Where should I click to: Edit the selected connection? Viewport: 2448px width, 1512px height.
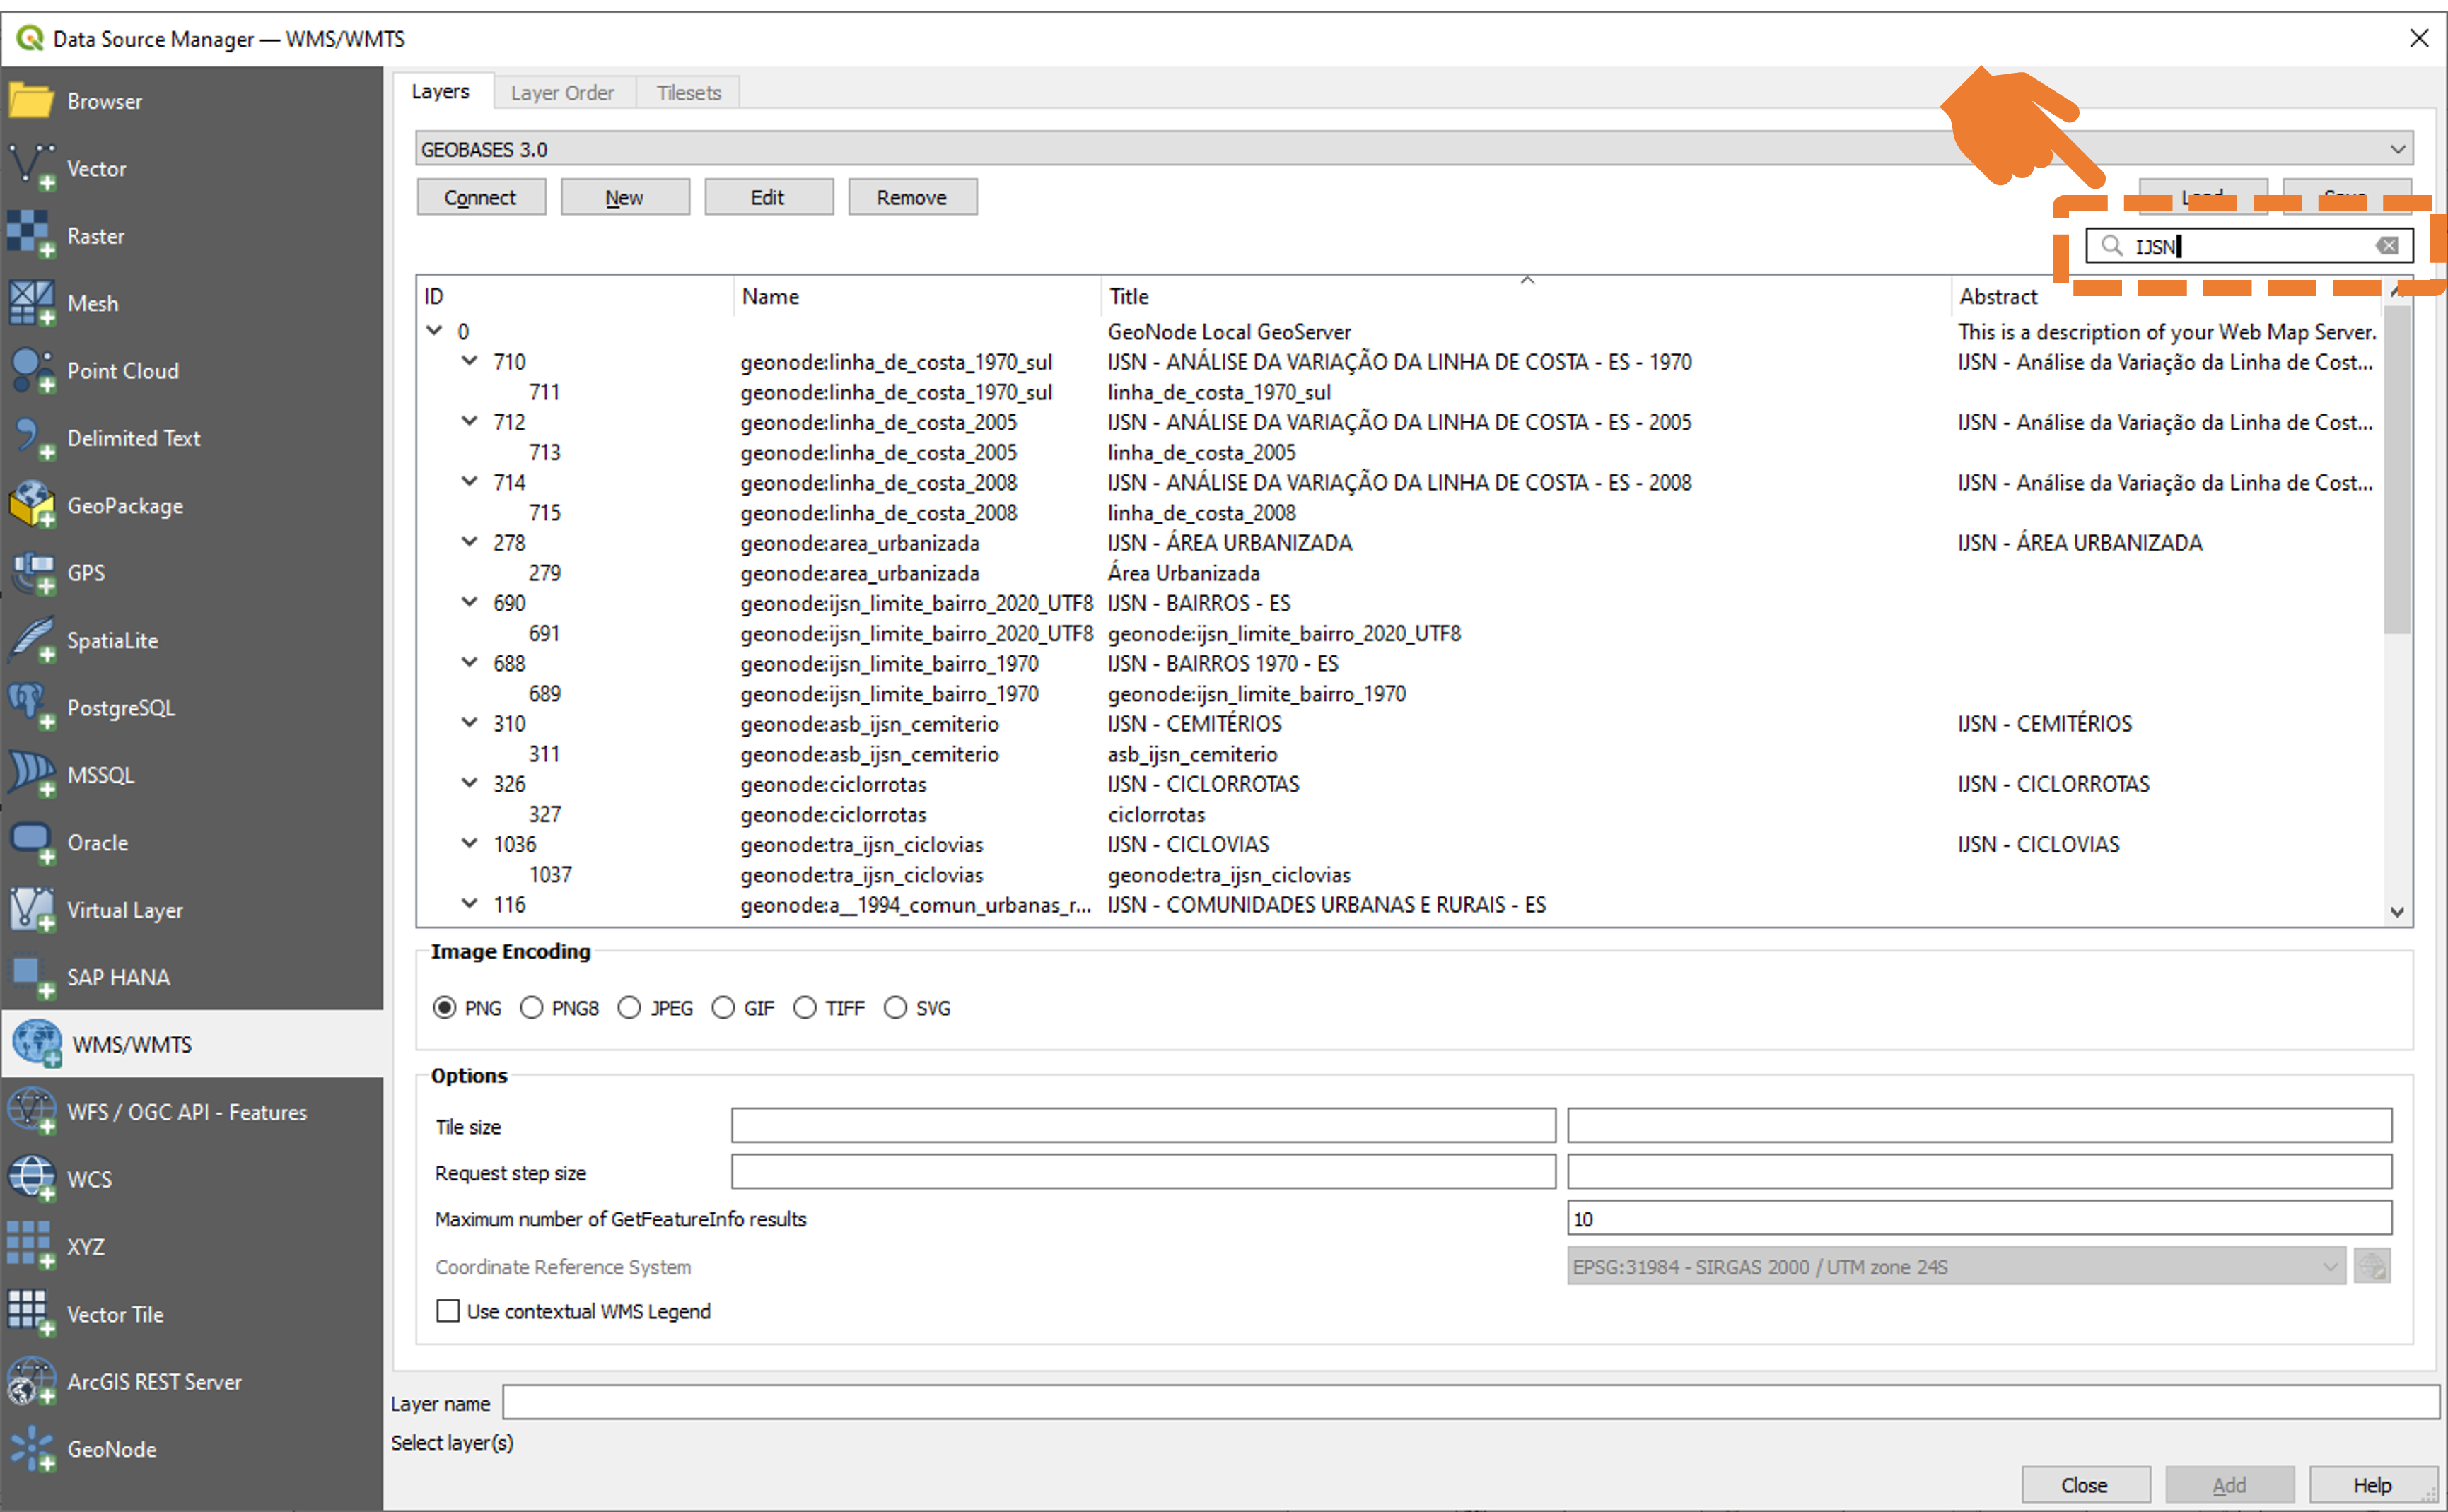click(768, 197)
